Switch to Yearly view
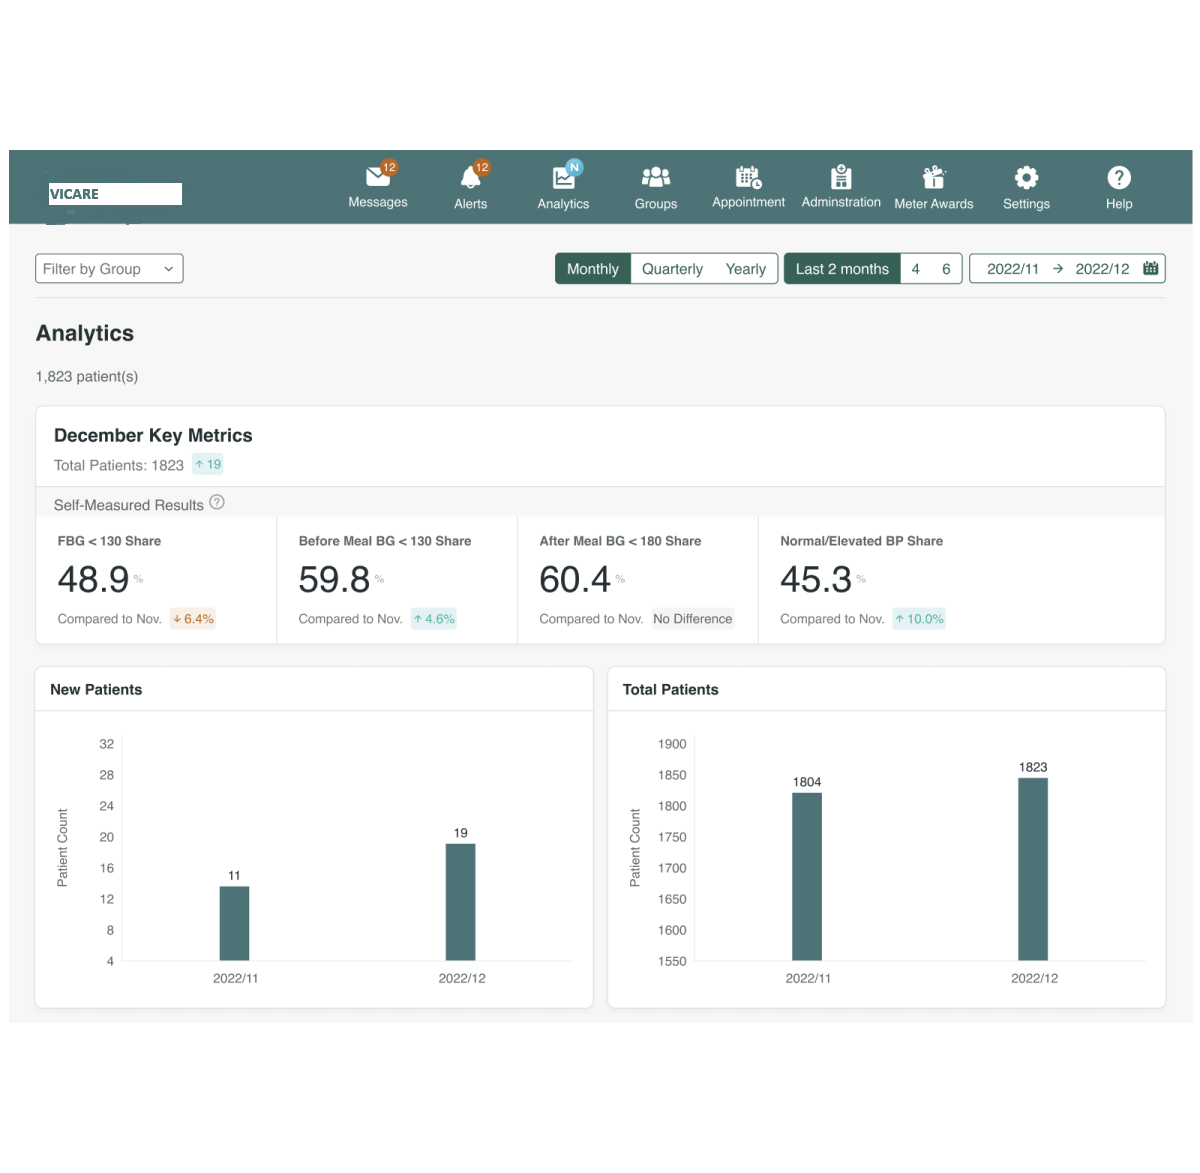The height and width of the screenshot is (1173, 1200). [x=745, y=269]
